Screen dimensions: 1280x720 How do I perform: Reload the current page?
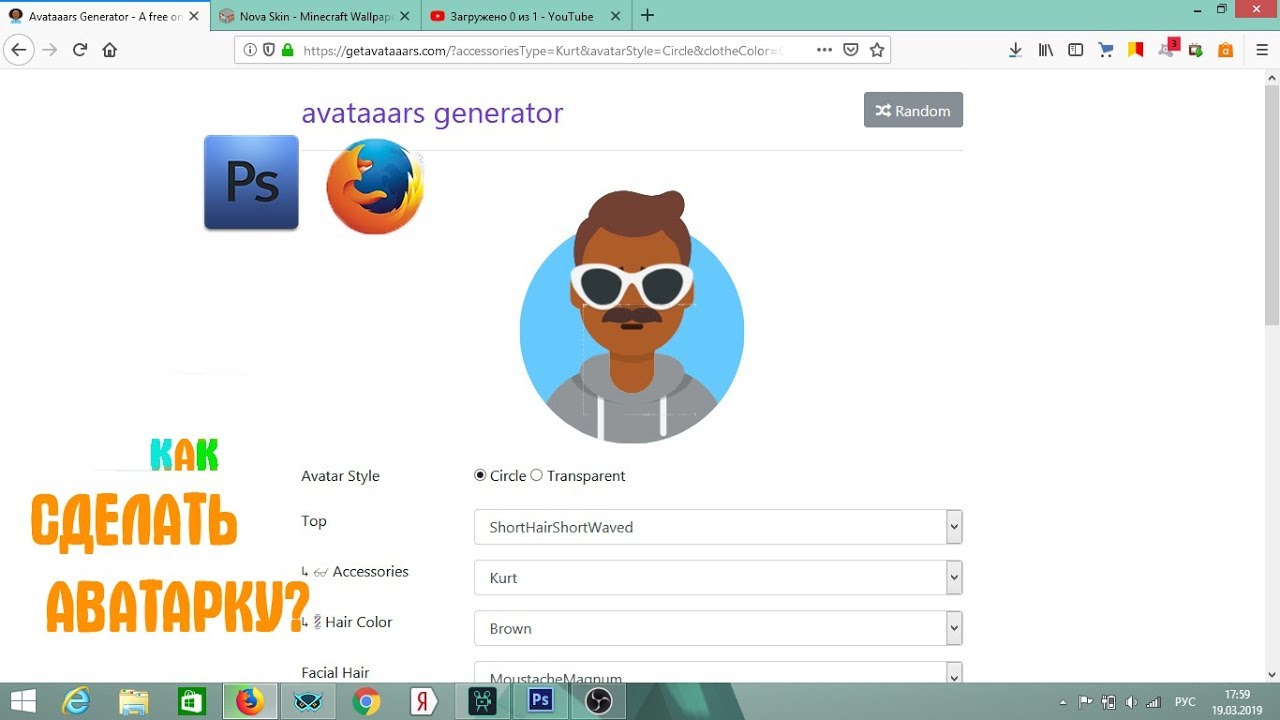tap(80, 50)
